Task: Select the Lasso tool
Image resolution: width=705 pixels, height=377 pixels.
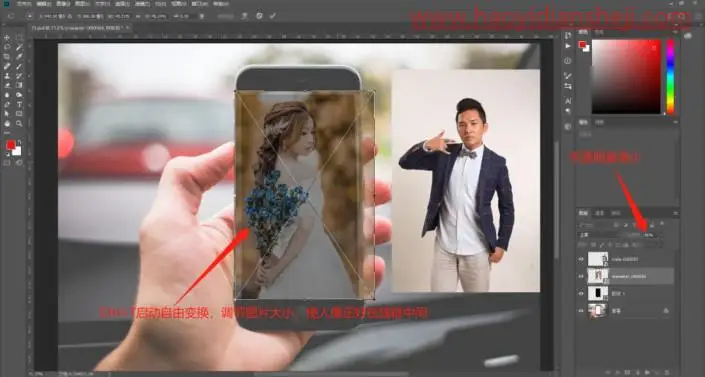Action: [x=7, y=47]
